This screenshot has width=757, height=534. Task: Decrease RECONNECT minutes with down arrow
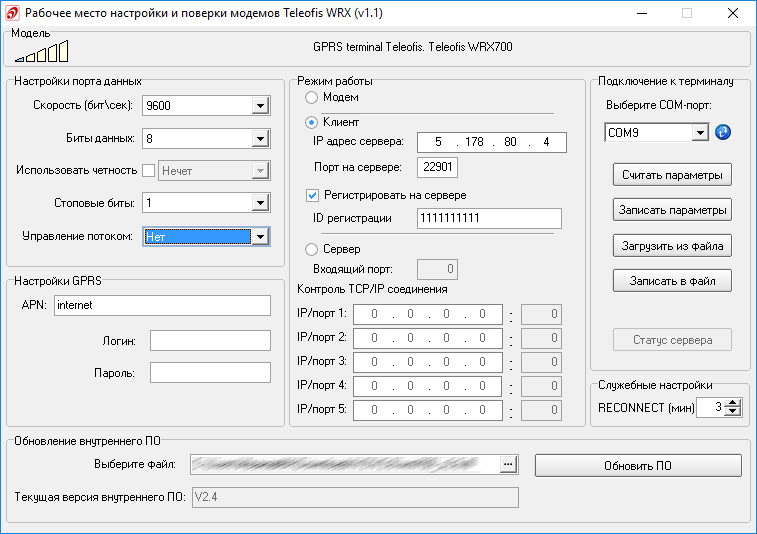click(733, 411)
